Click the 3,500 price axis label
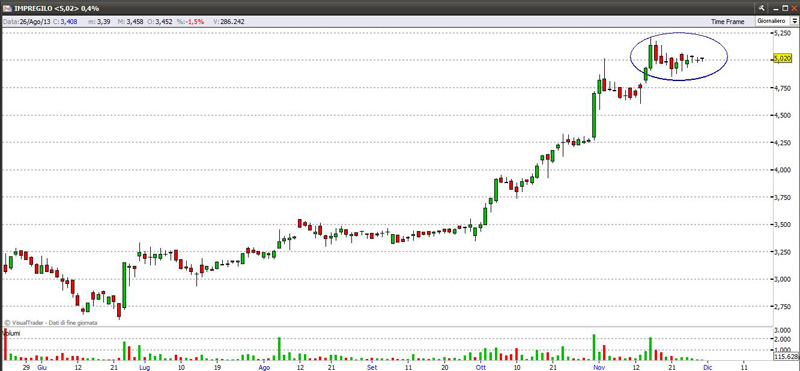The width and height of the screenshot is (800, 371). point(782,225)
